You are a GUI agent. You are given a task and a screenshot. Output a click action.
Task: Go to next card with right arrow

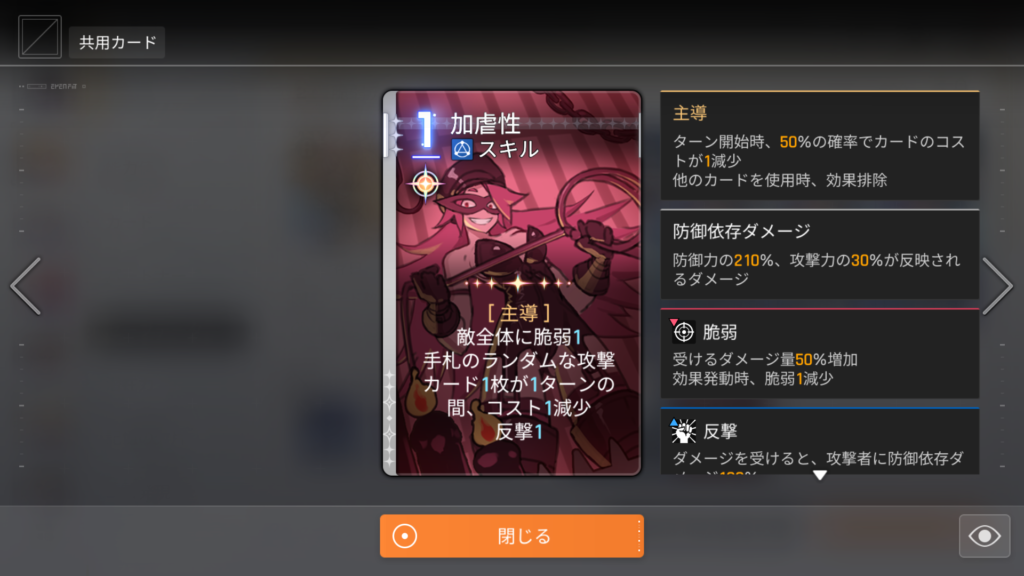click(997, 286)
